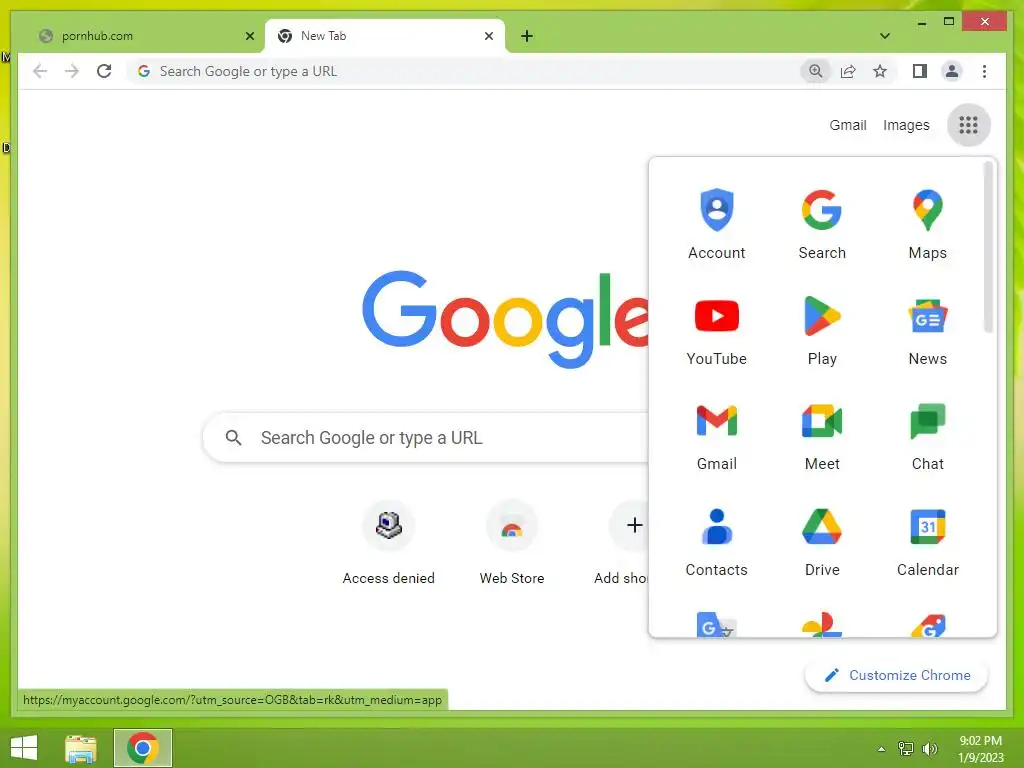Open the Windows Start button
Screen dimensions: 1024x768
[24, 748]
